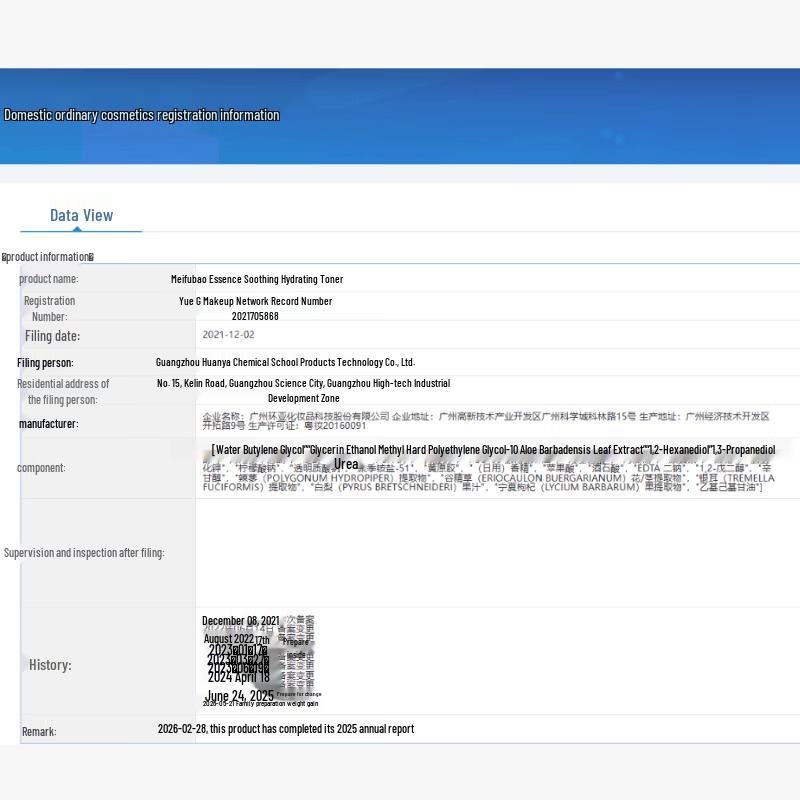
Task: Select history entry 'December 08, 2021'
Action: point(240,621)
